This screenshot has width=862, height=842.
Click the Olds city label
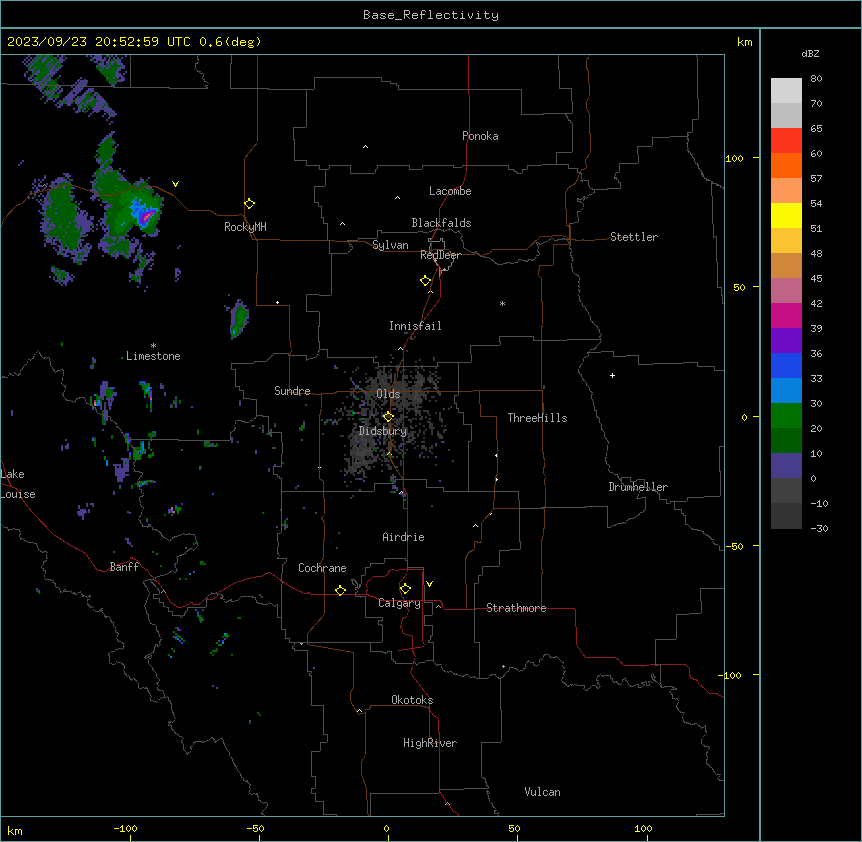388,394
